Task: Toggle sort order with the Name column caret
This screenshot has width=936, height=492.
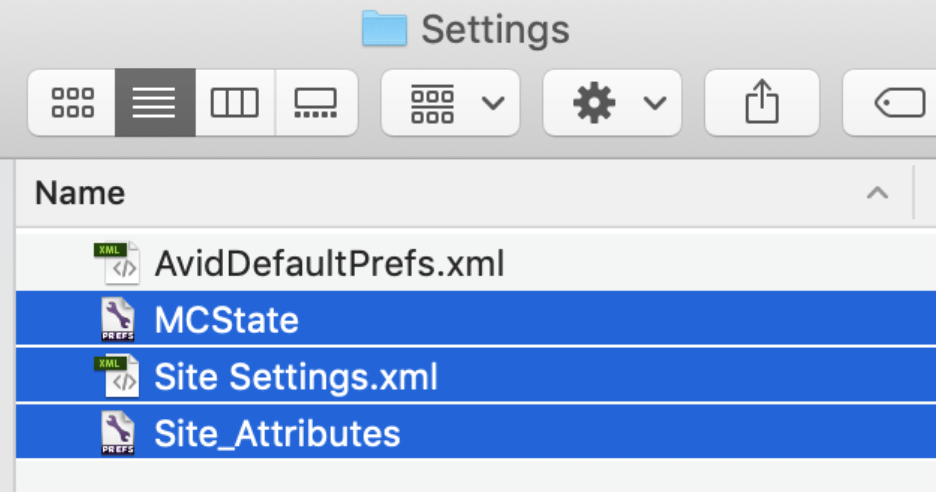Action: click(x=878, y=193)
